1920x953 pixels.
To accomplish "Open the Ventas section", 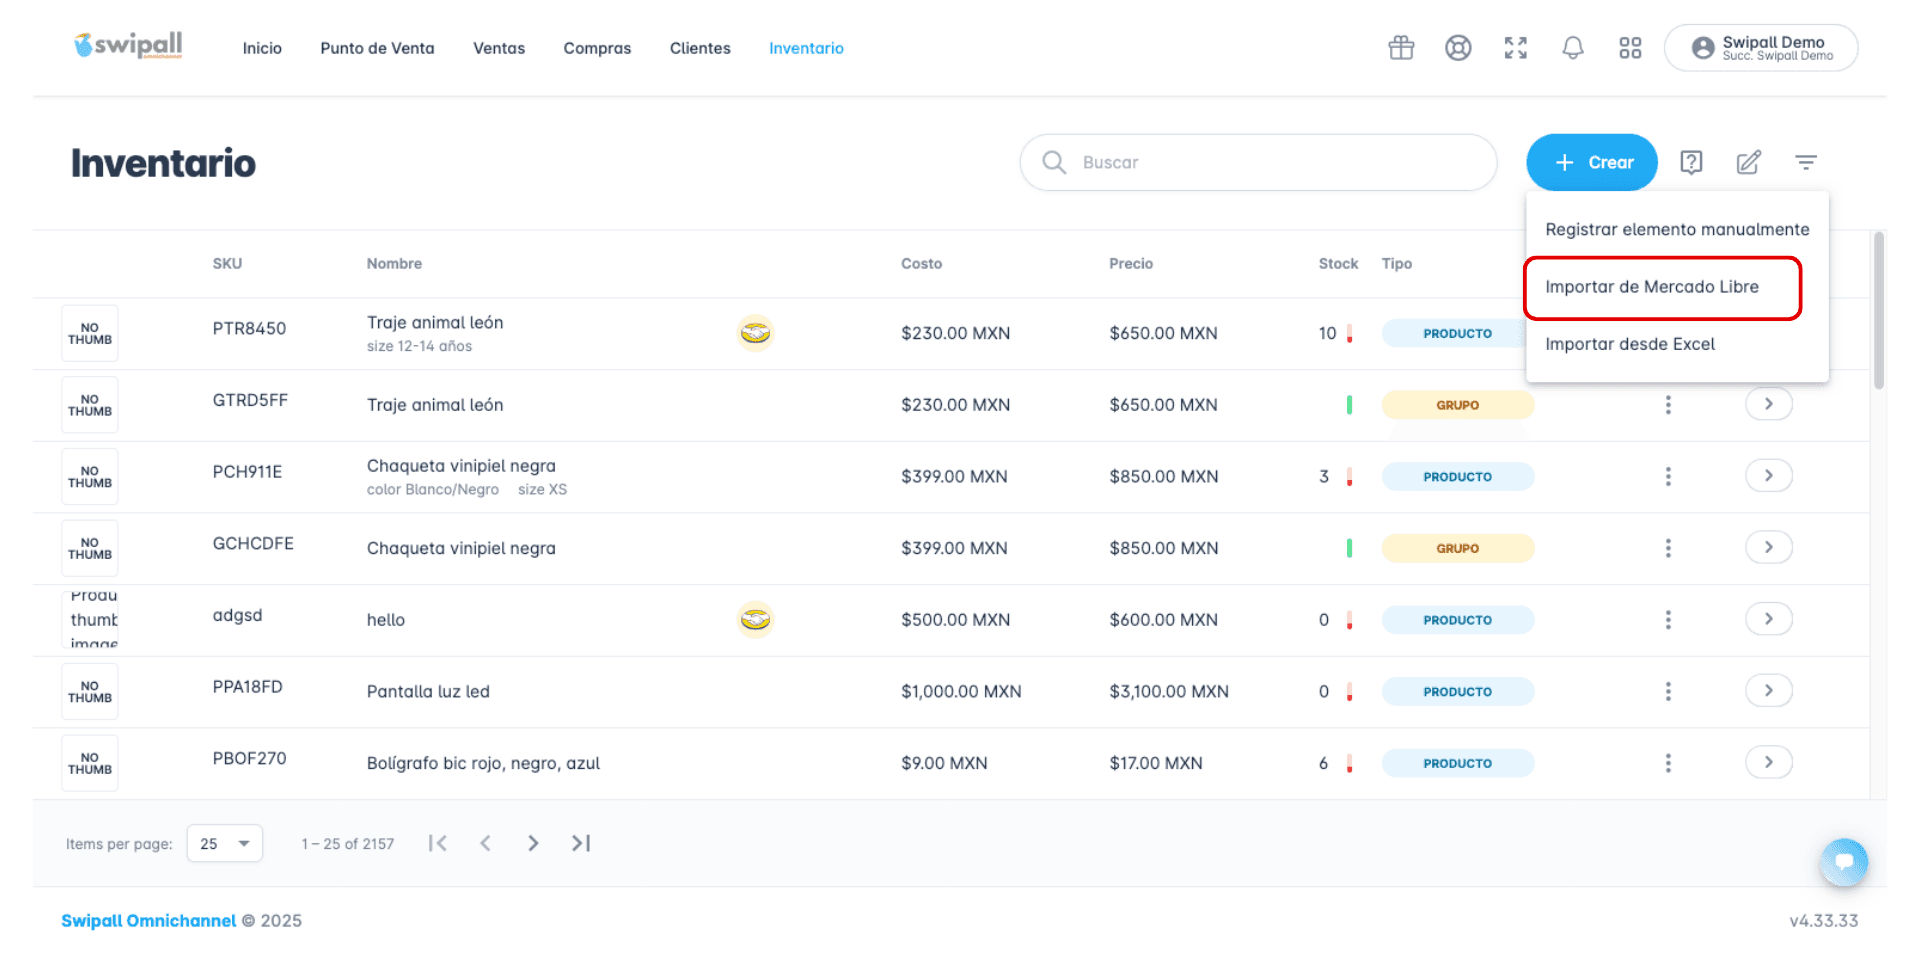I will coord(499,48).
